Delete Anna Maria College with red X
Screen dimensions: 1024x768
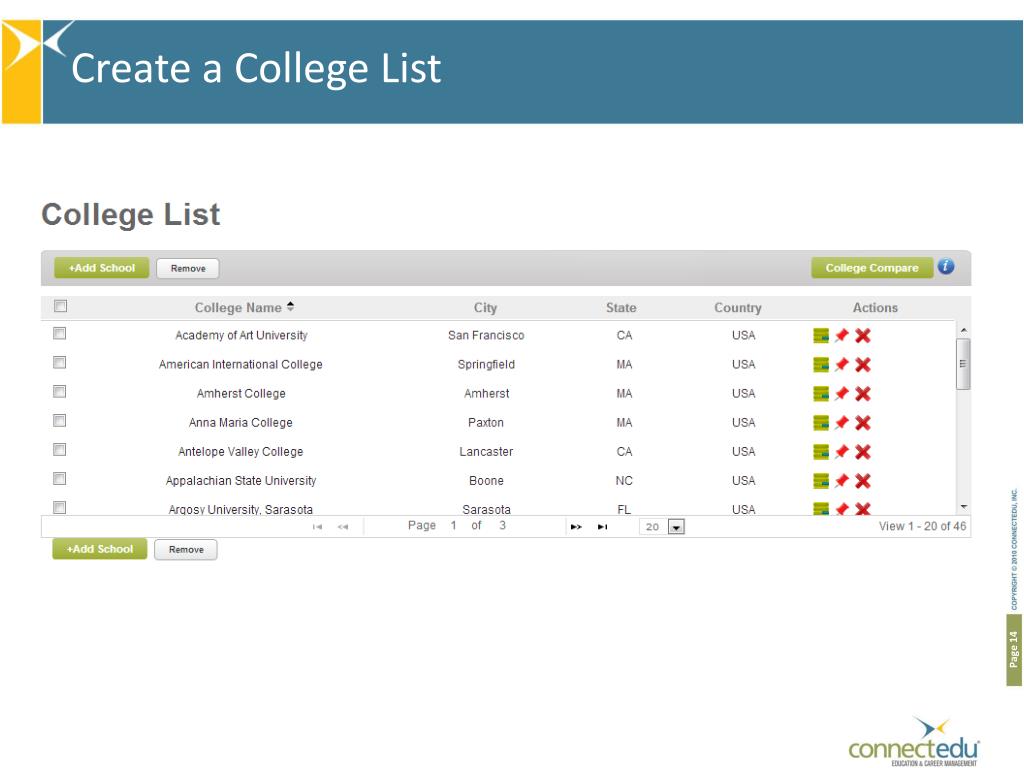click(x=863, y=423)
